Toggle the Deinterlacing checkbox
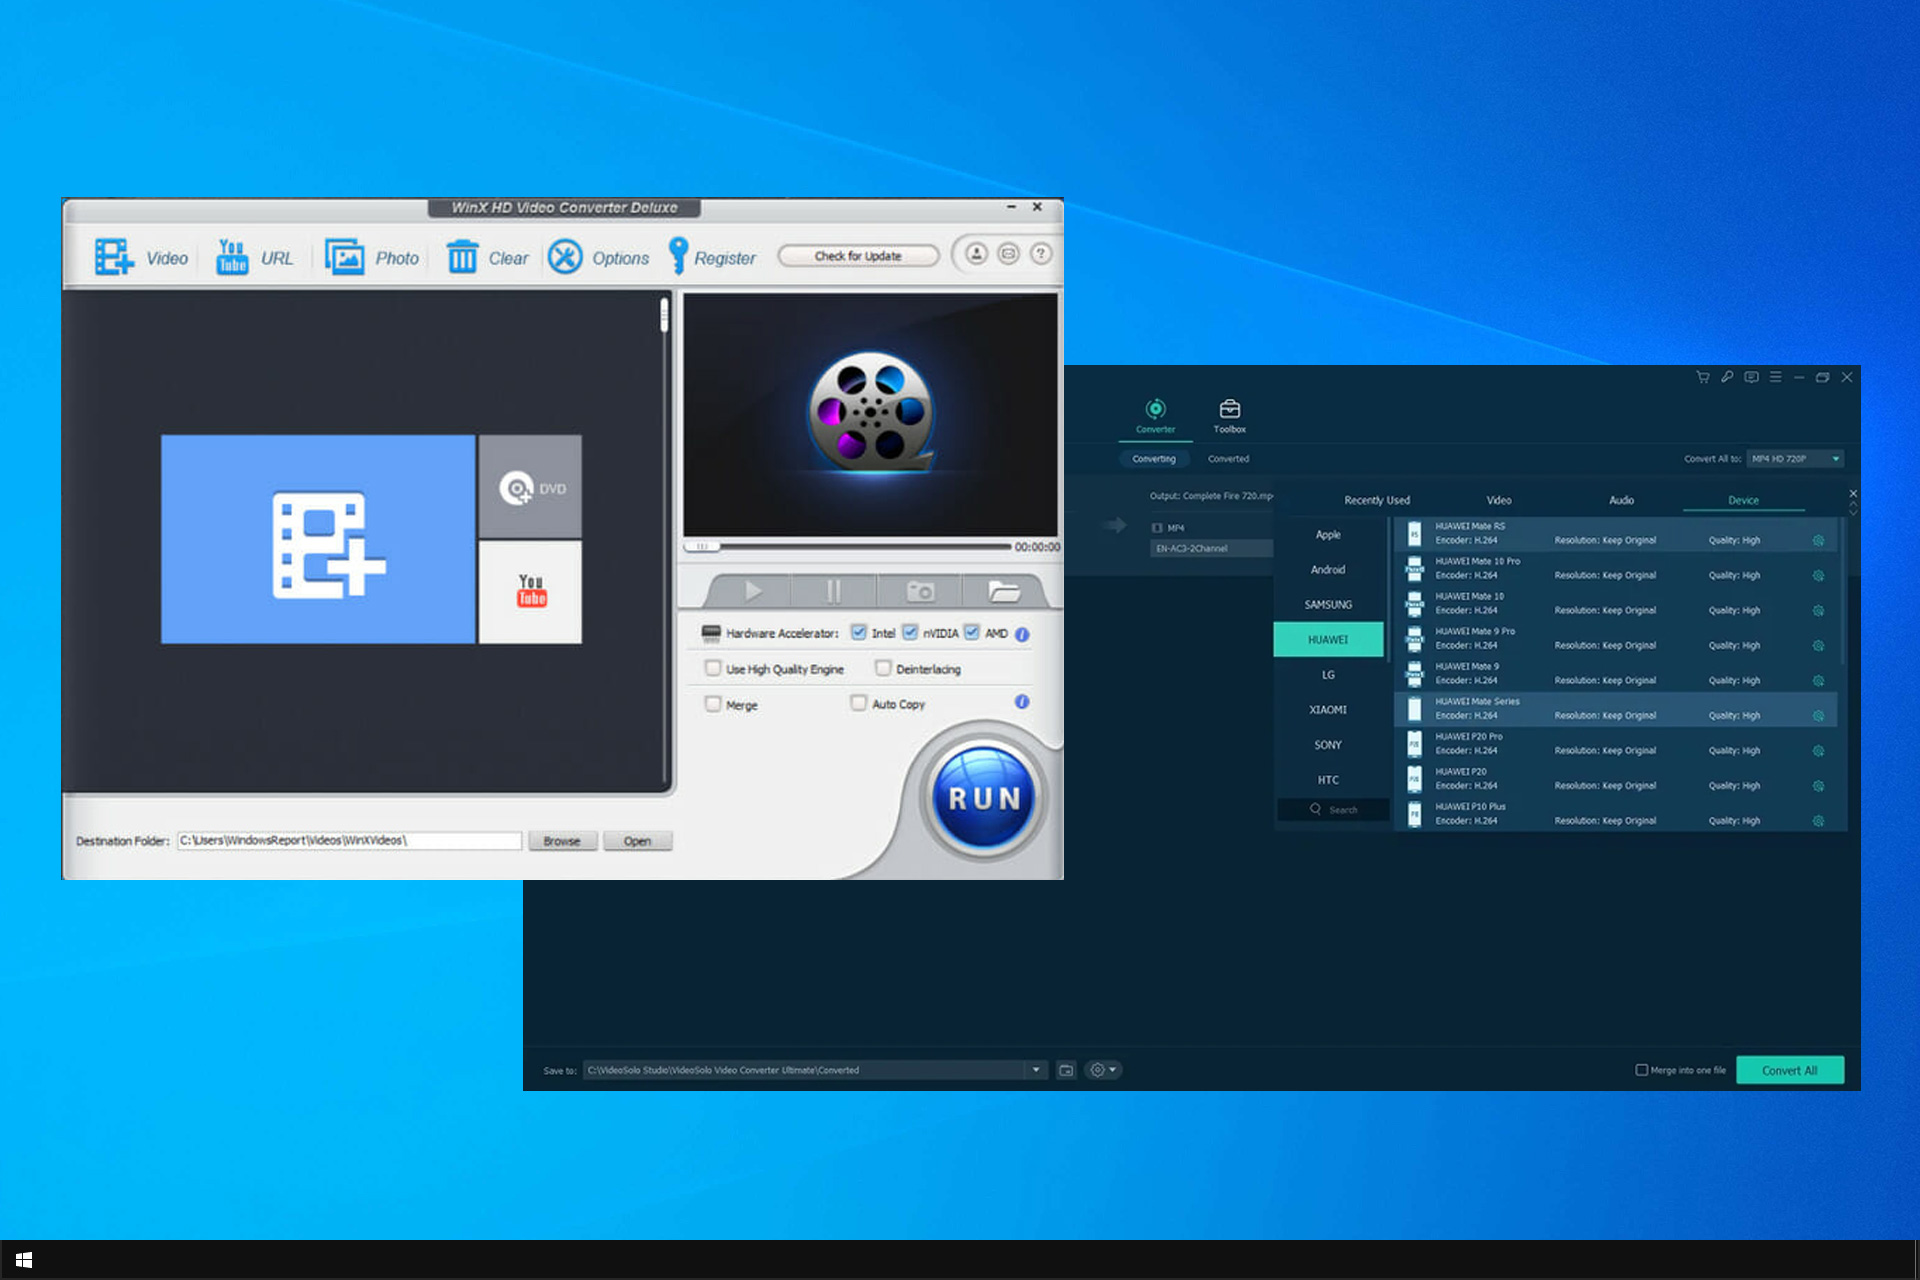 click(x=883, y=668)
